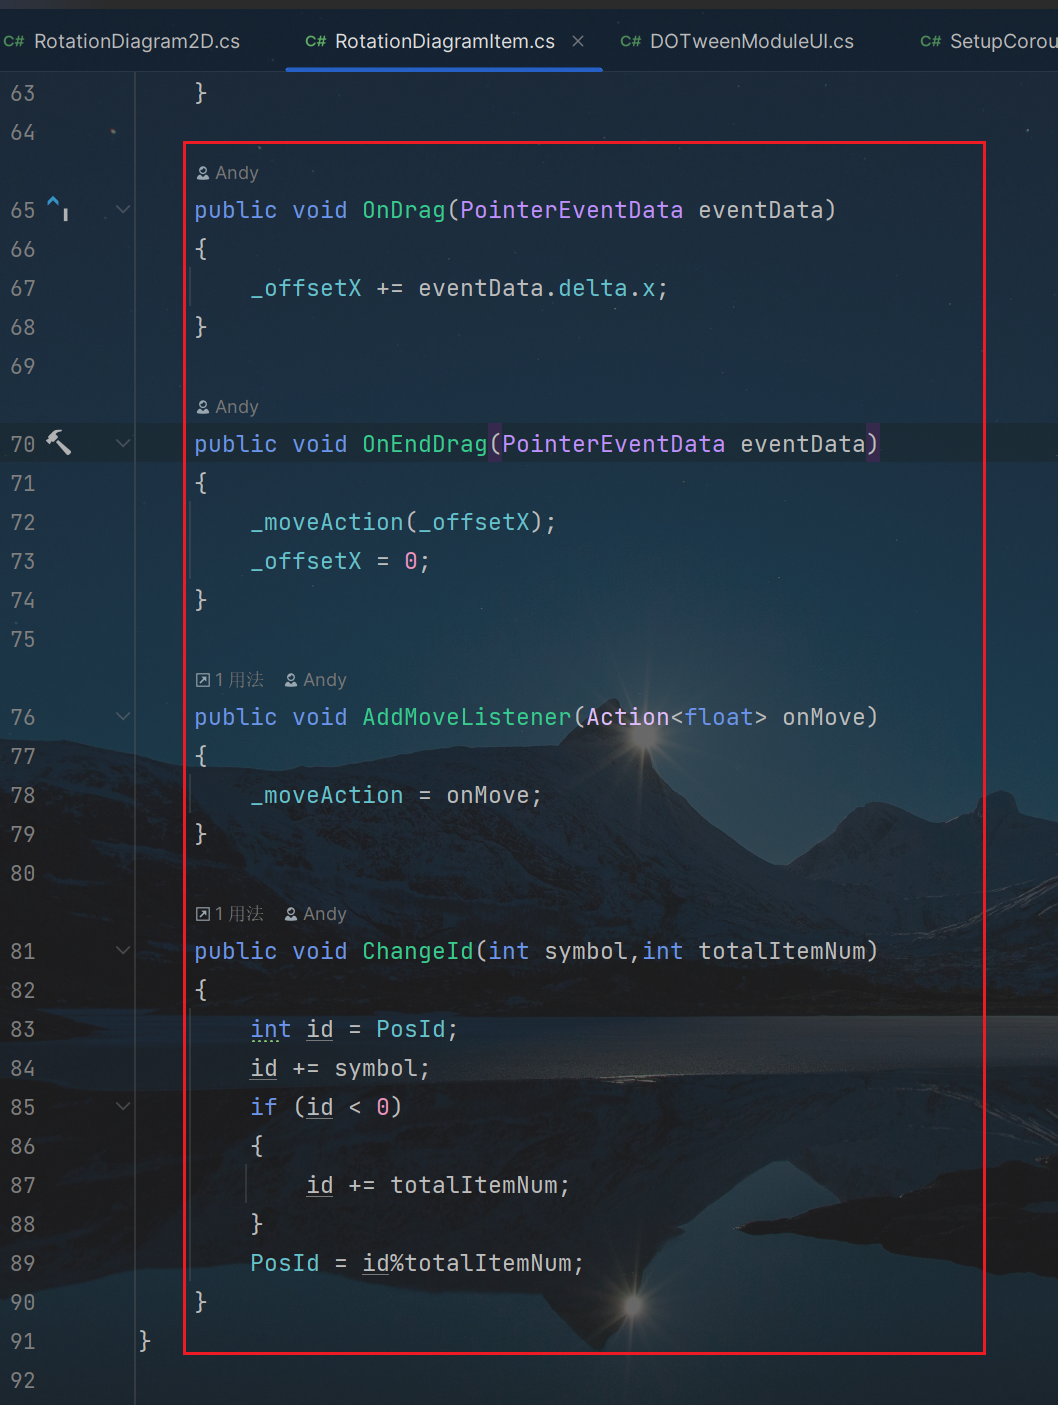Click _moveAction(_offsetX); call on line 72
Viewport: 1058px width, 1405px height.
point(403,522)
